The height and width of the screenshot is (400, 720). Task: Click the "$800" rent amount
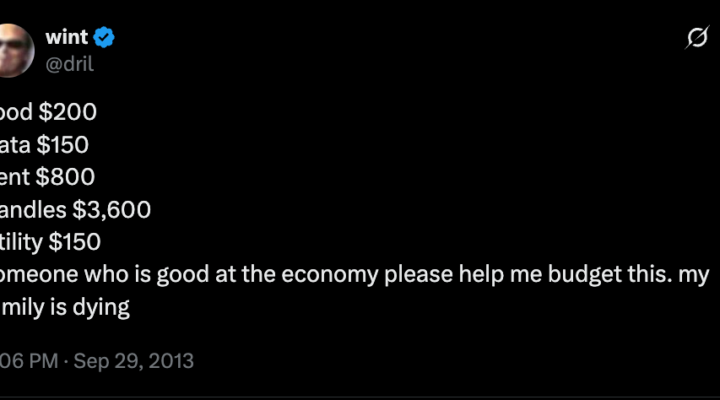tap(65, 177)
